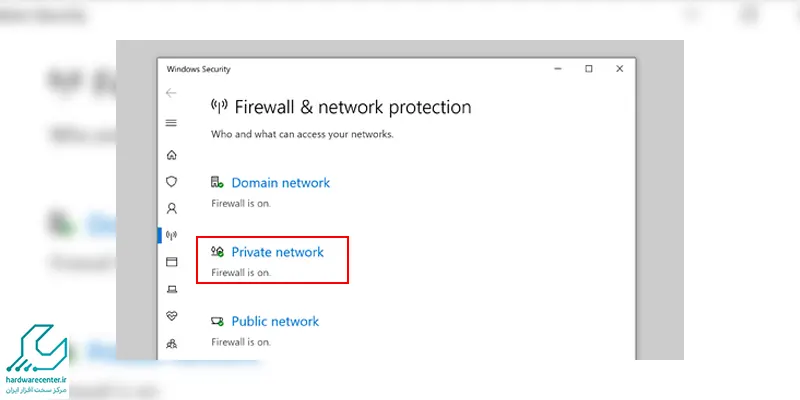Click the Public network icon
Viewport: 800px width, 400px height.
point(217,321)
